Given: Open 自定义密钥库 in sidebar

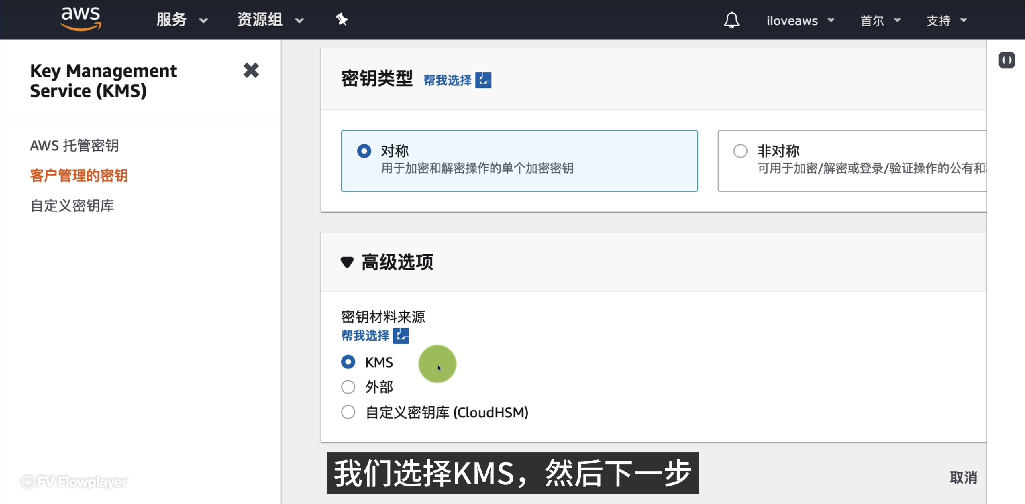Looking at the screenshot, I should click(x=72, y=205).
